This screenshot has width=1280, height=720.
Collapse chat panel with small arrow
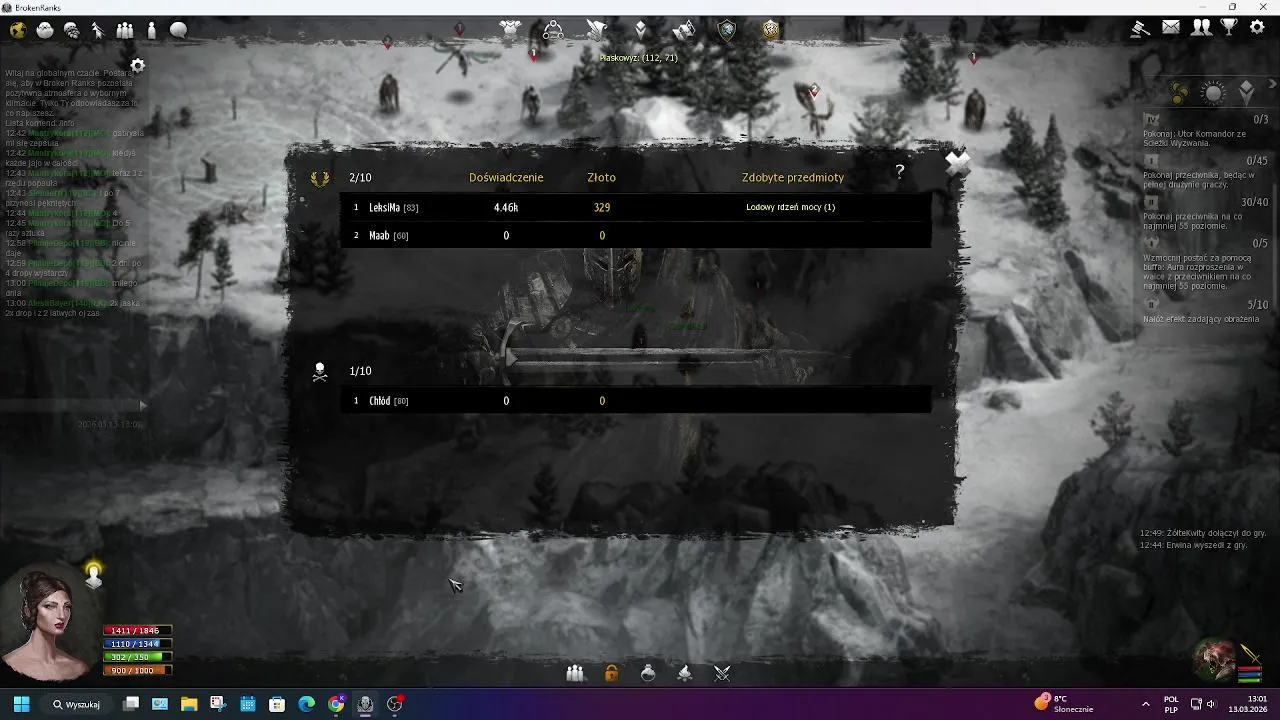142,405
